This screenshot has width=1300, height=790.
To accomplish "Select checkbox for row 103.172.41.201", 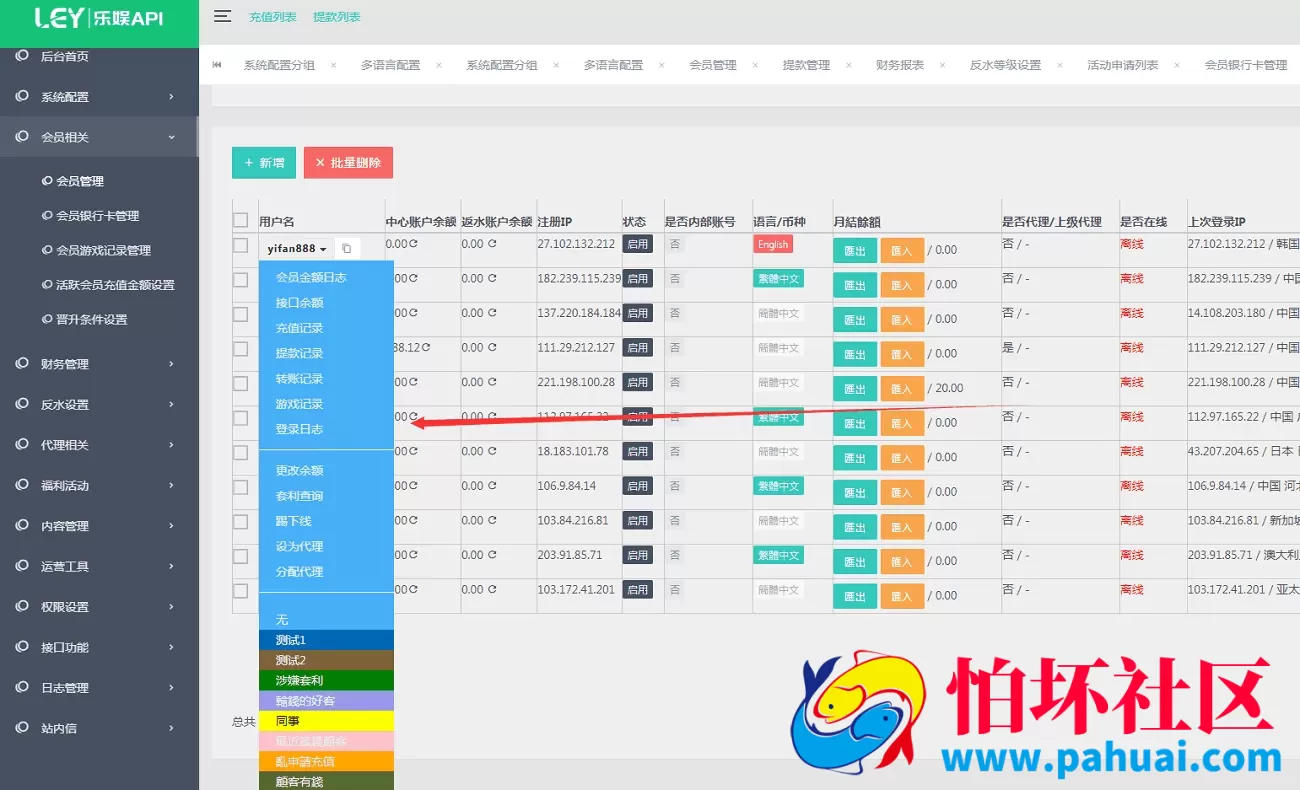I will point(240,590).
